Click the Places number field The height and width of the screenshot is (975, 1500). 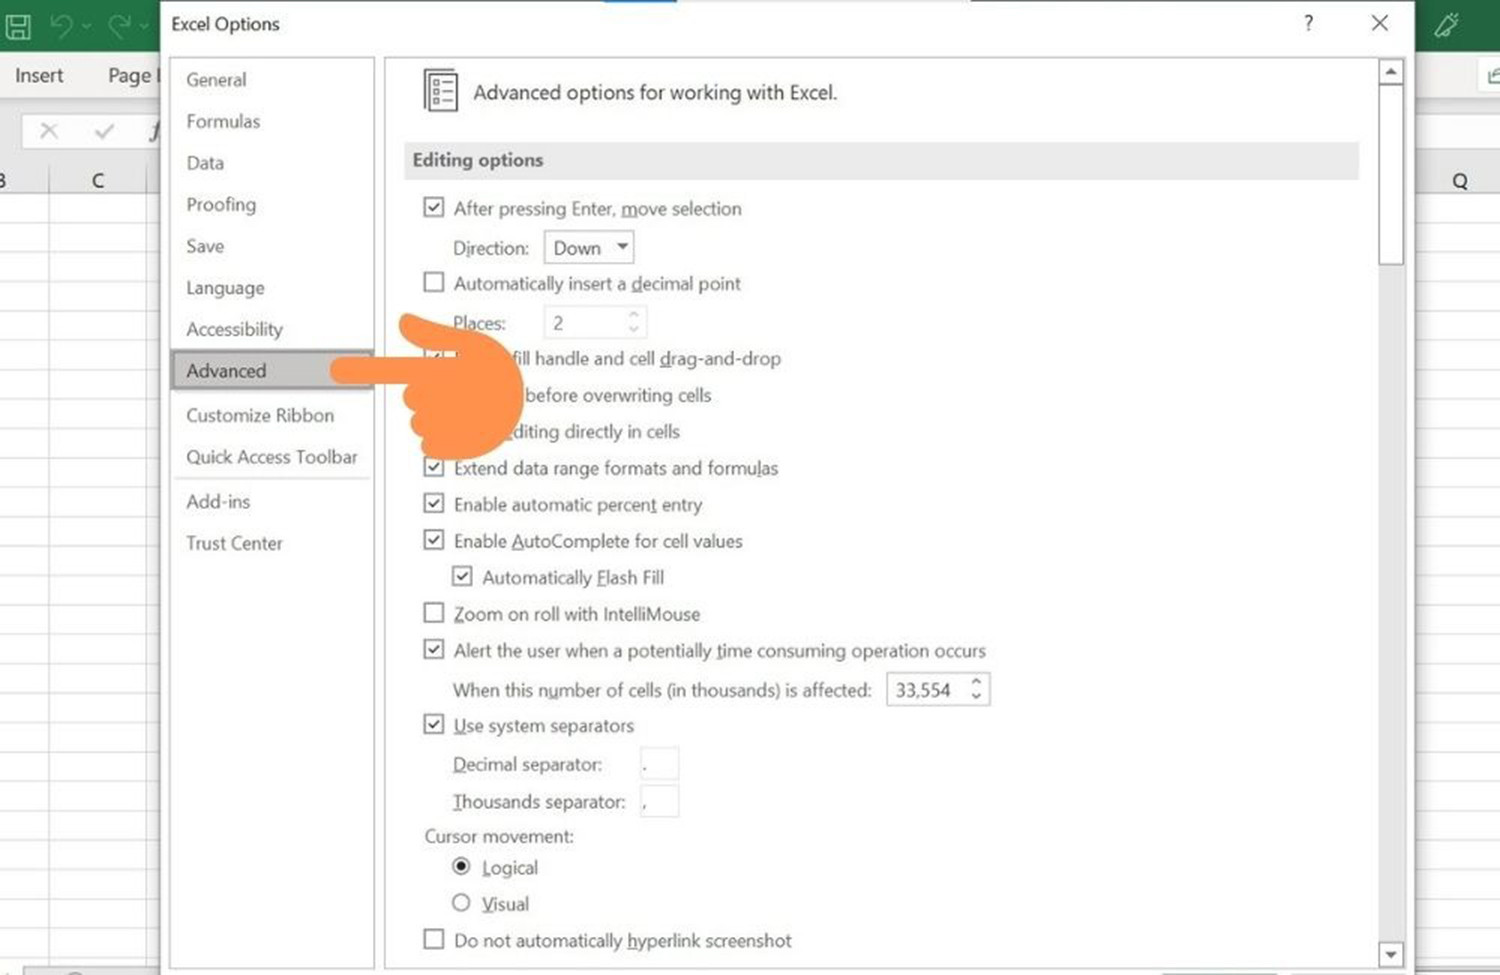[584, 323]
